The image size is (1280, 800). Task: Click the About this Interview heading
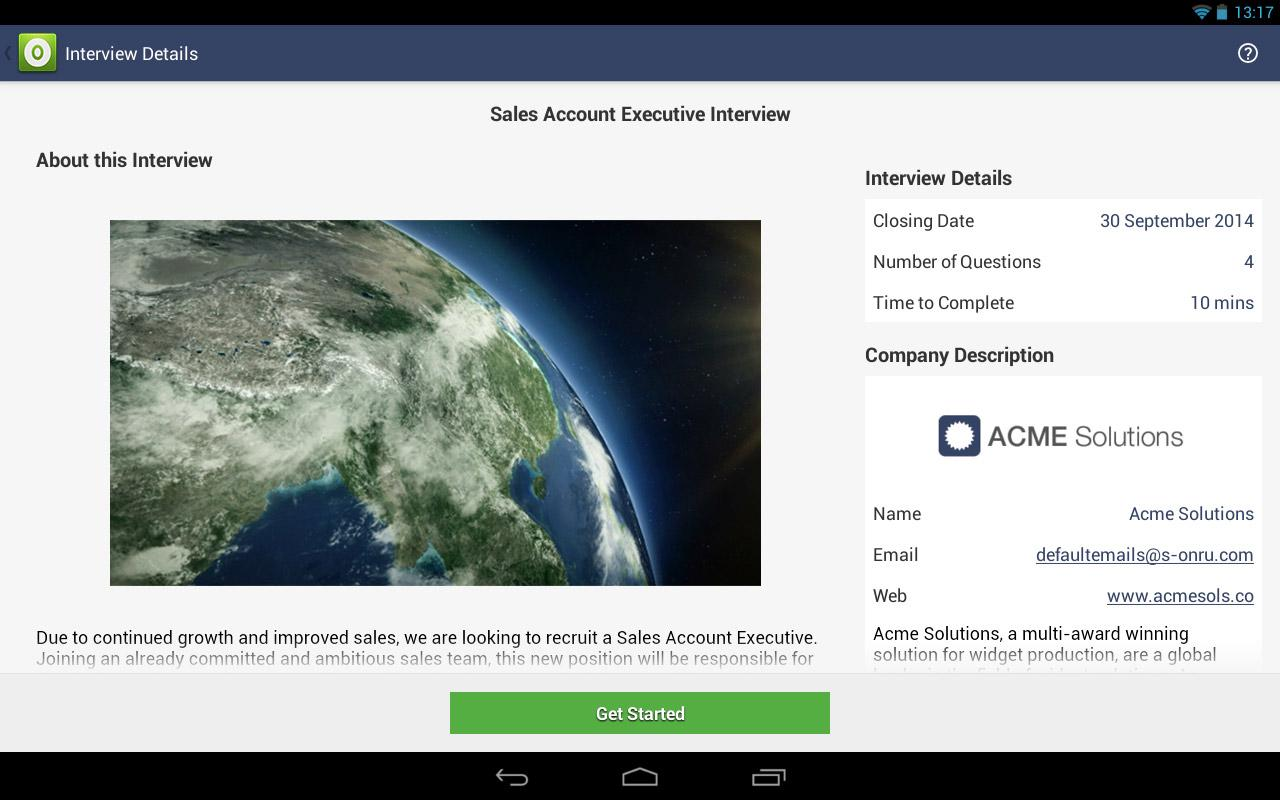tap(124, 160)
